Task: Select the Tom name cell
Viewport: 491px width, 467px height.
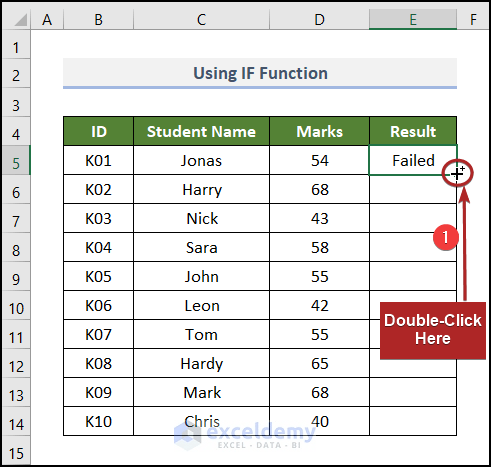Action: click(201, 334)
